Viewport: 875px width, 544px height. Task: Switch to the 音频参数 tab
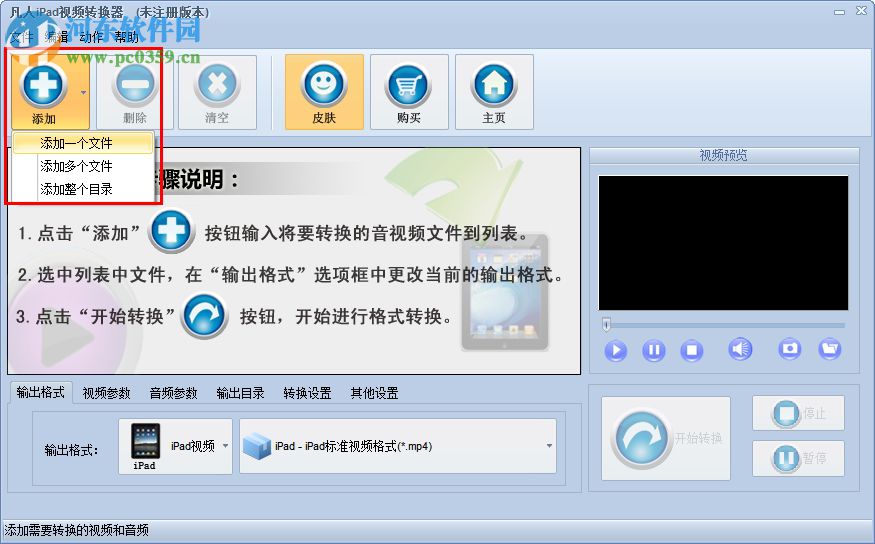click(174, 393)
